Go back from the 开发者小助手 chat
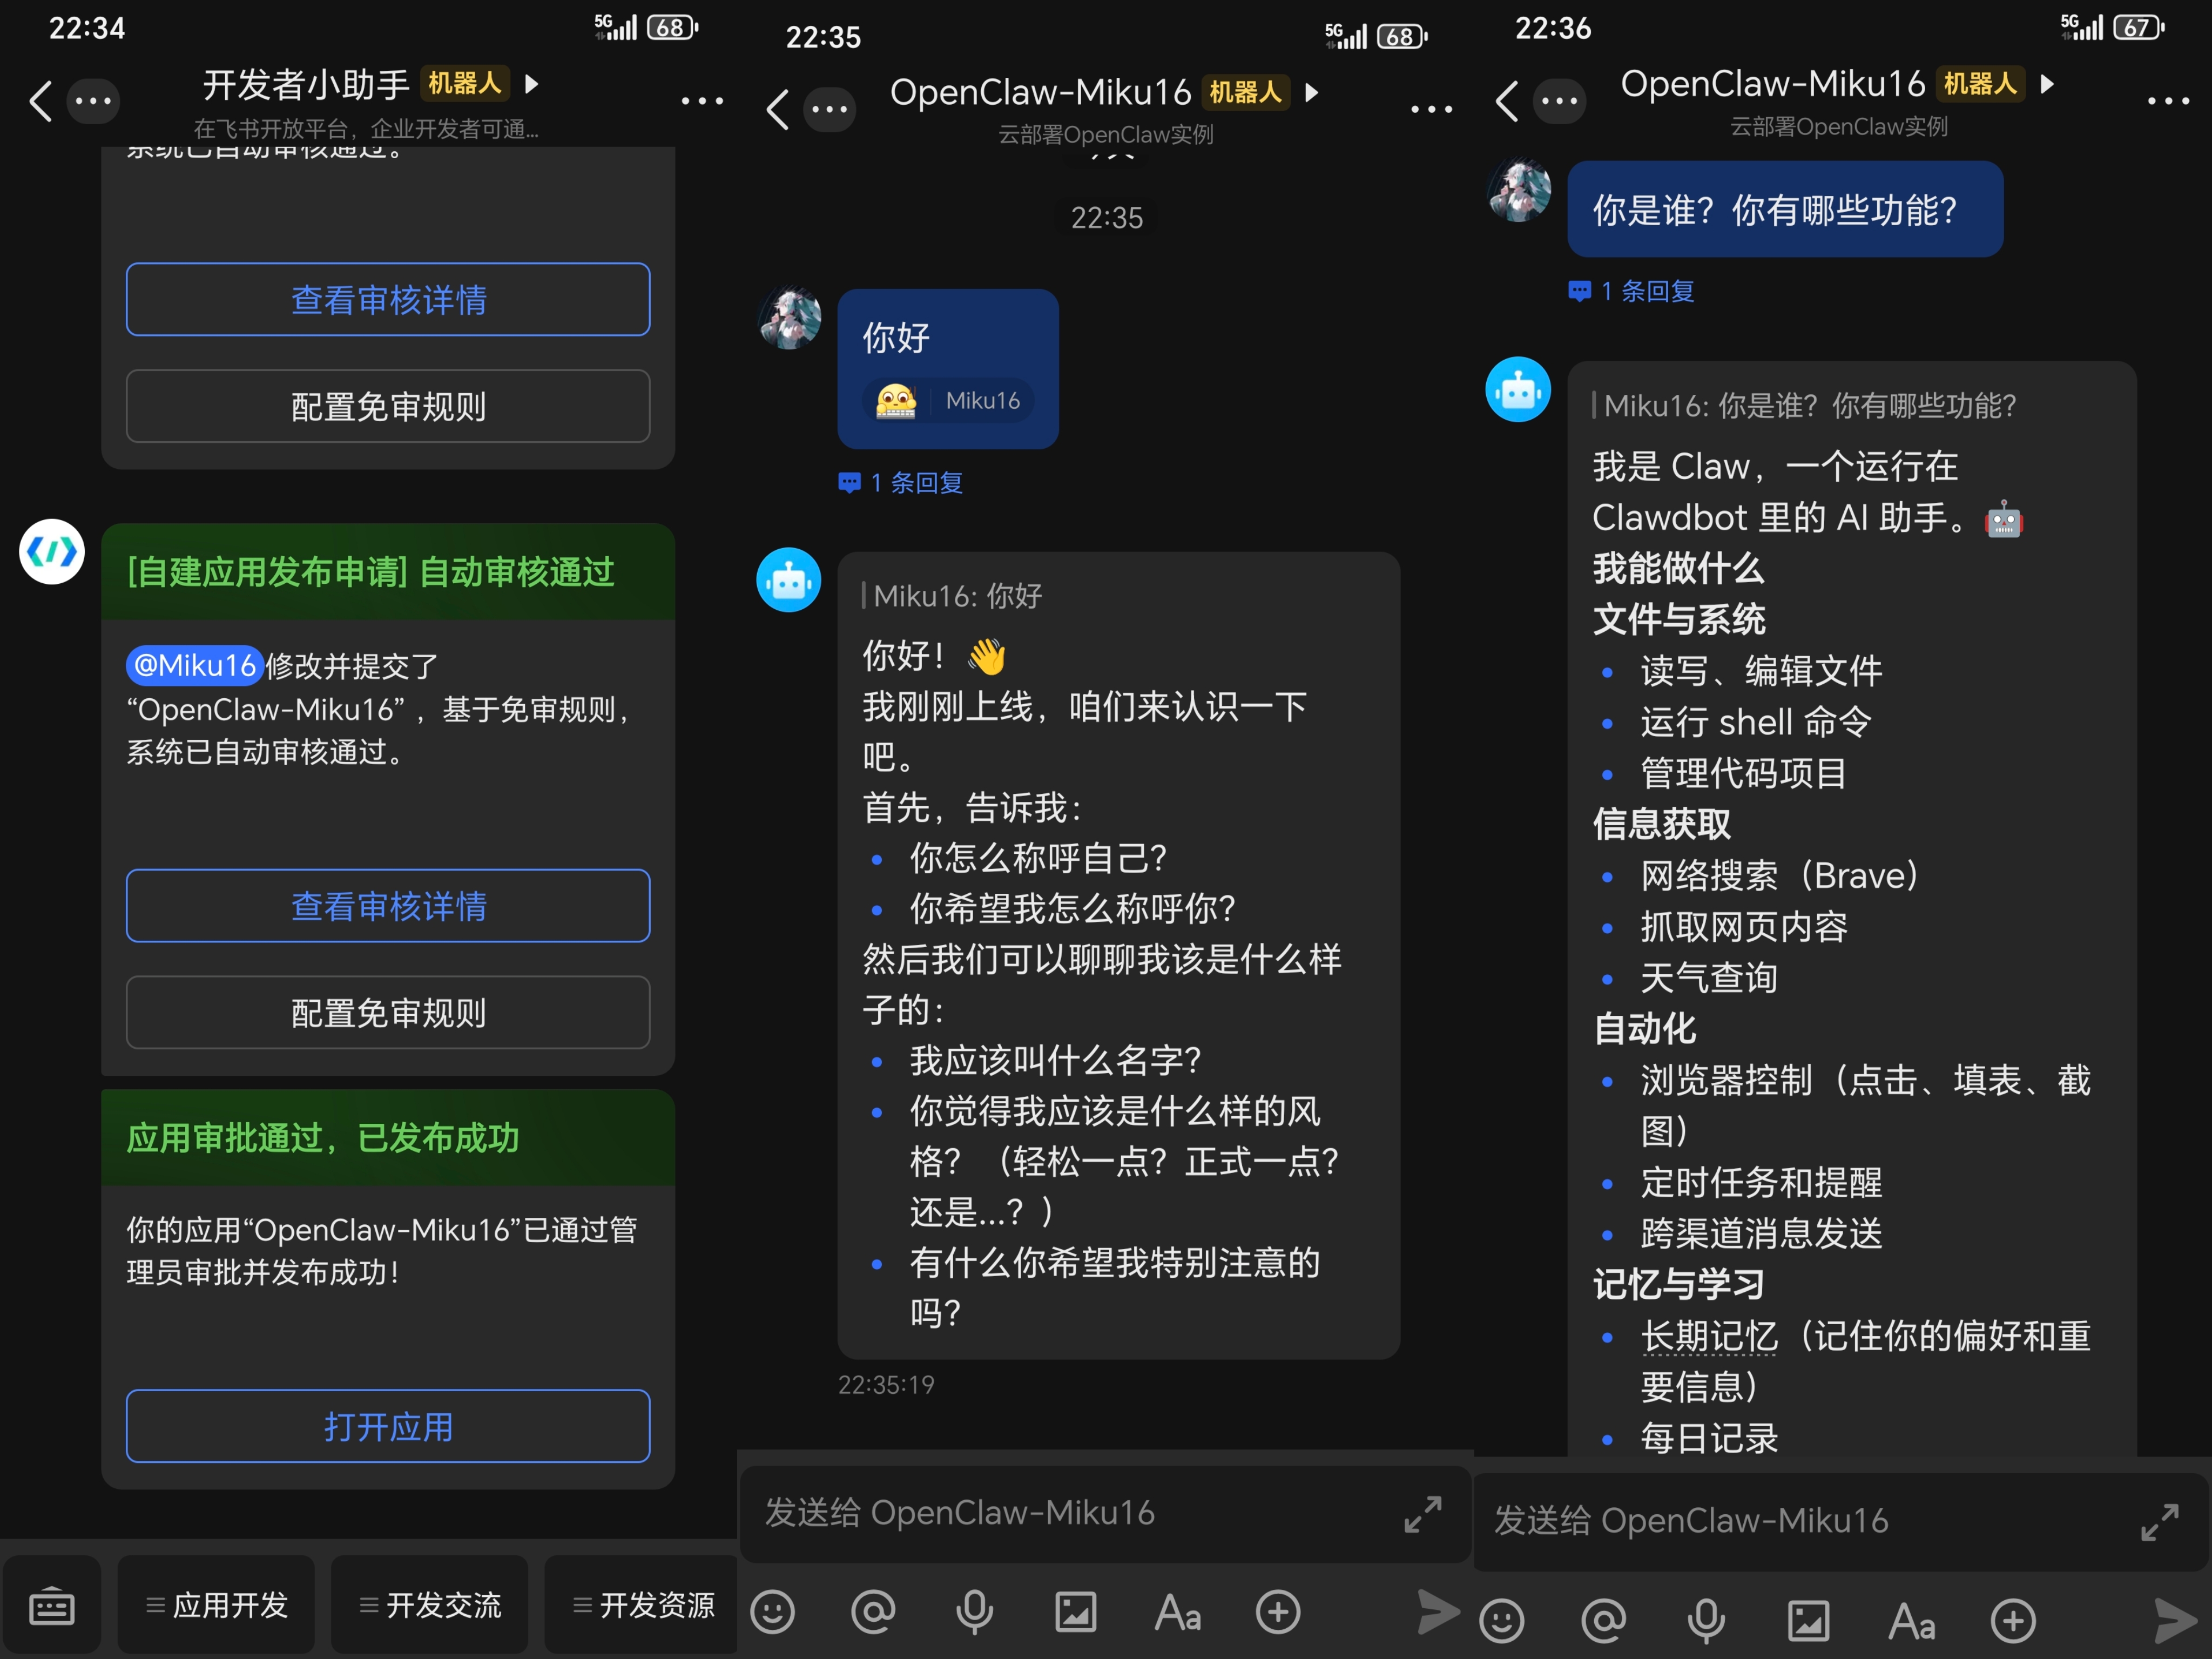2212x1659 pixels. click(x=40, y=101)
